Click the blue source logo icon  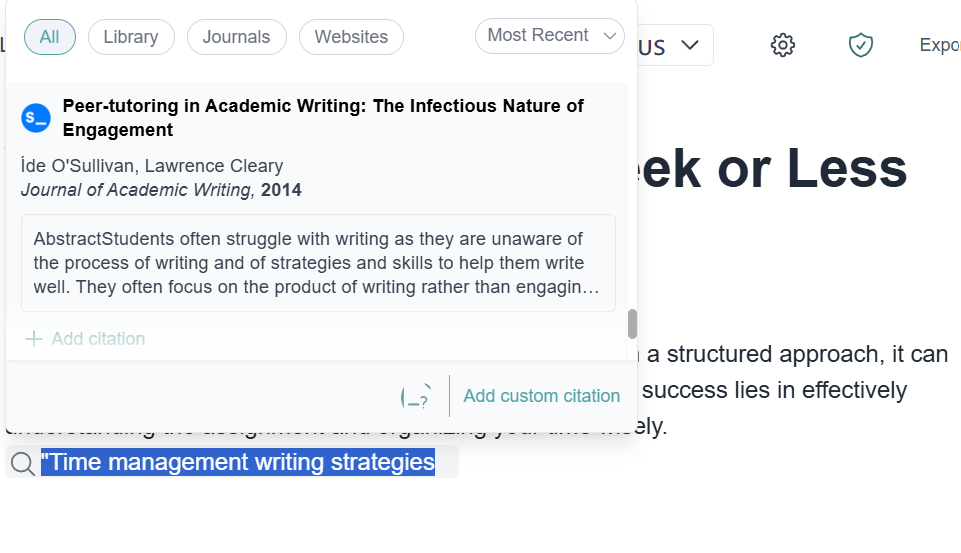coord(36,118)
